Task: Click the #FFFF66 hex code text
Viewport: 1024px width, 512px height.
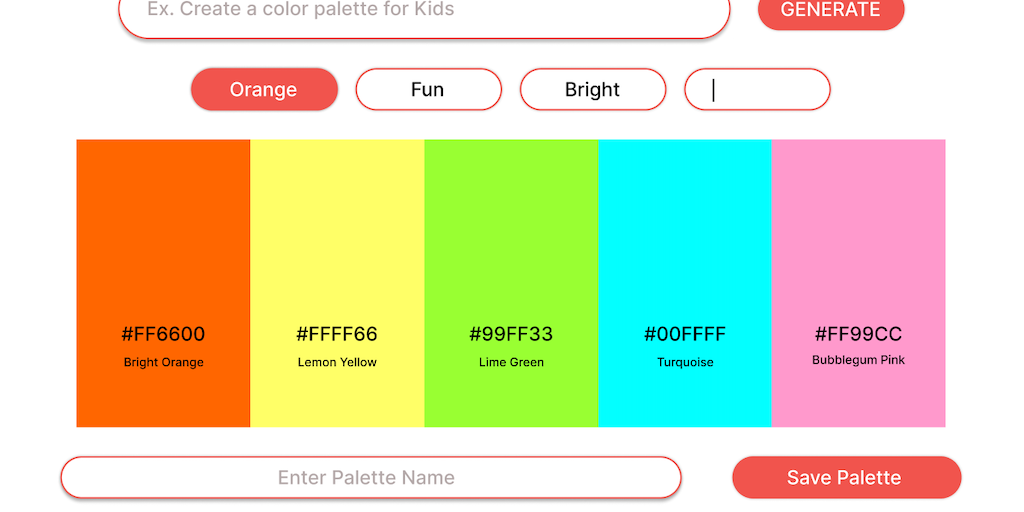Action: (337, 334)
